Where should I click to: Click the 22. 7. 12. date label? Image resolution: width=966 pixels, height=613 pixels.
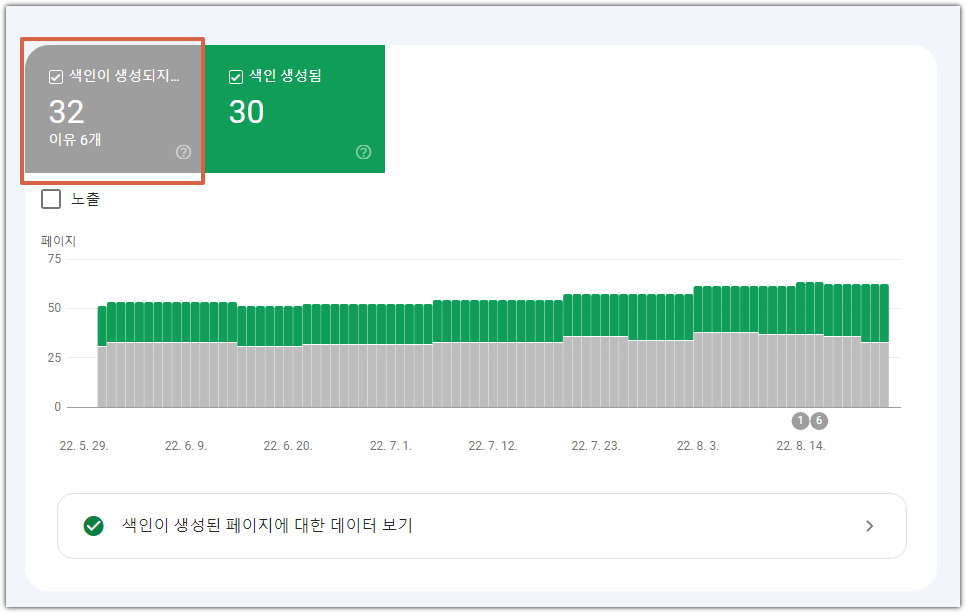[493, 446]
